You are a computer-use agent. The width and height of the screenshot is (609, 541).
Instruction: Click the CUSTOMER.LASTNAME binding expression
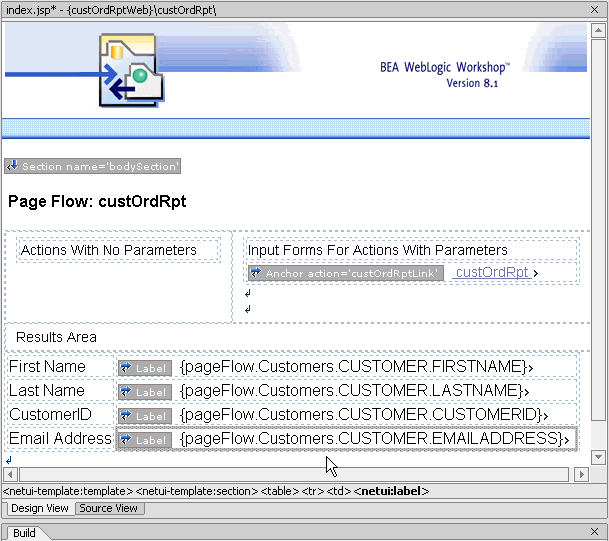pyautogui.click(x=351, y=391)
